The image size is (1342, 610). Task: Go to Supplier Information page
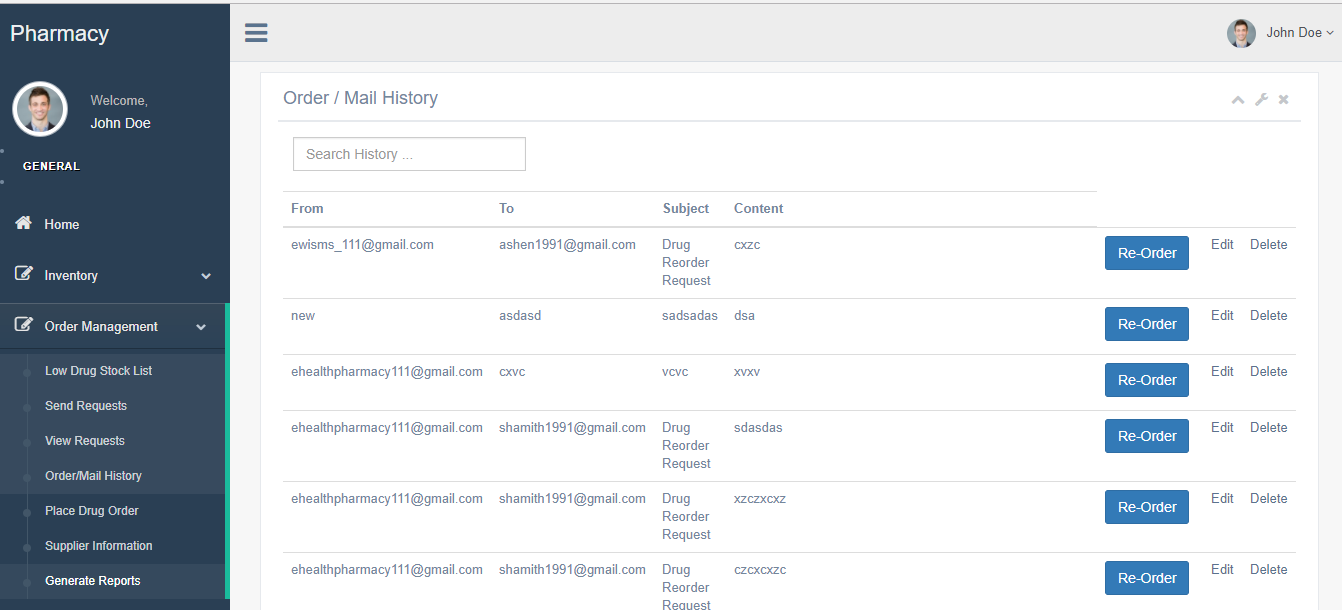coord(98,546)
